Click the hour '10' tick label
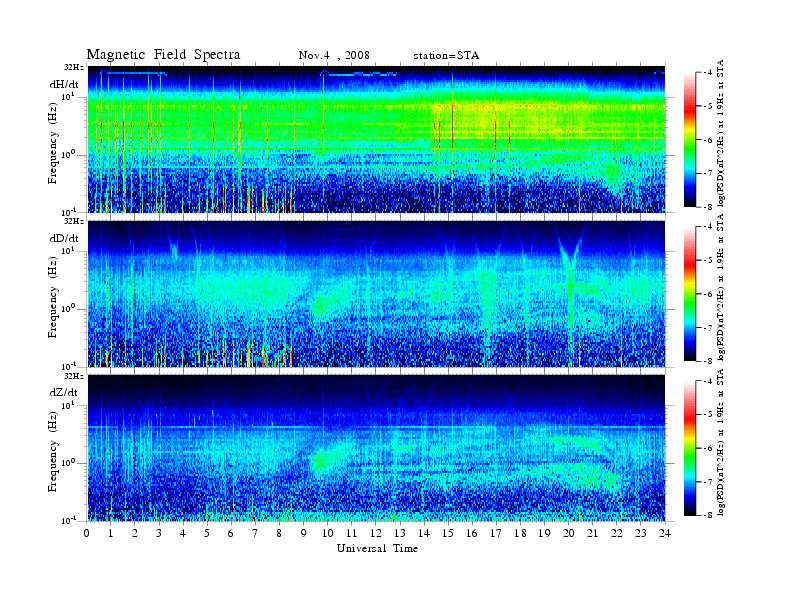The width and height of the screenshot is (792, 612). click(x=327, y=533)
